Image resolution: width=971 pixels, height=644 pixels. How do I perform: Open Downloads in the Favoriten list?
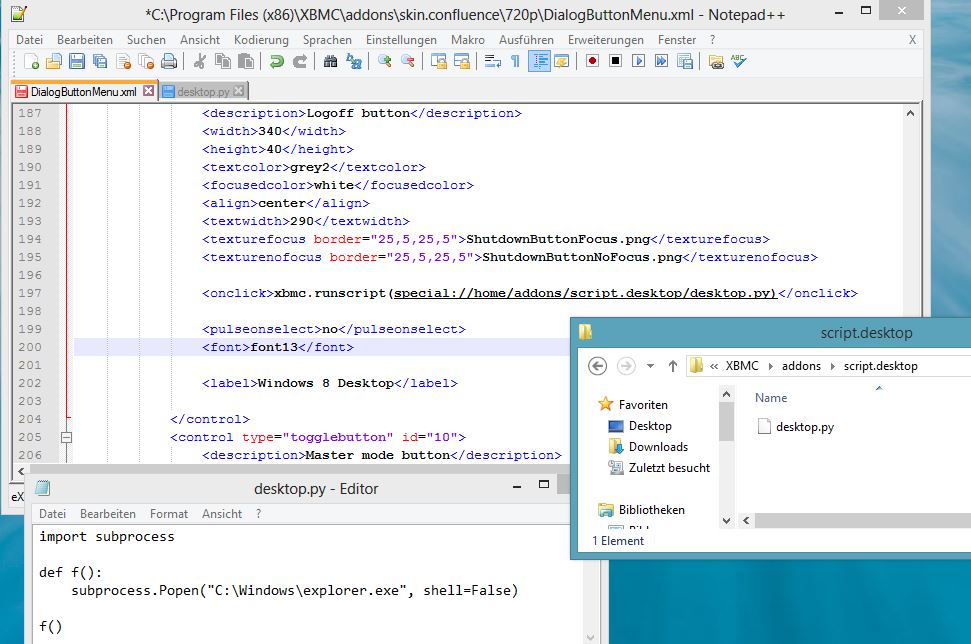point(658,447)
